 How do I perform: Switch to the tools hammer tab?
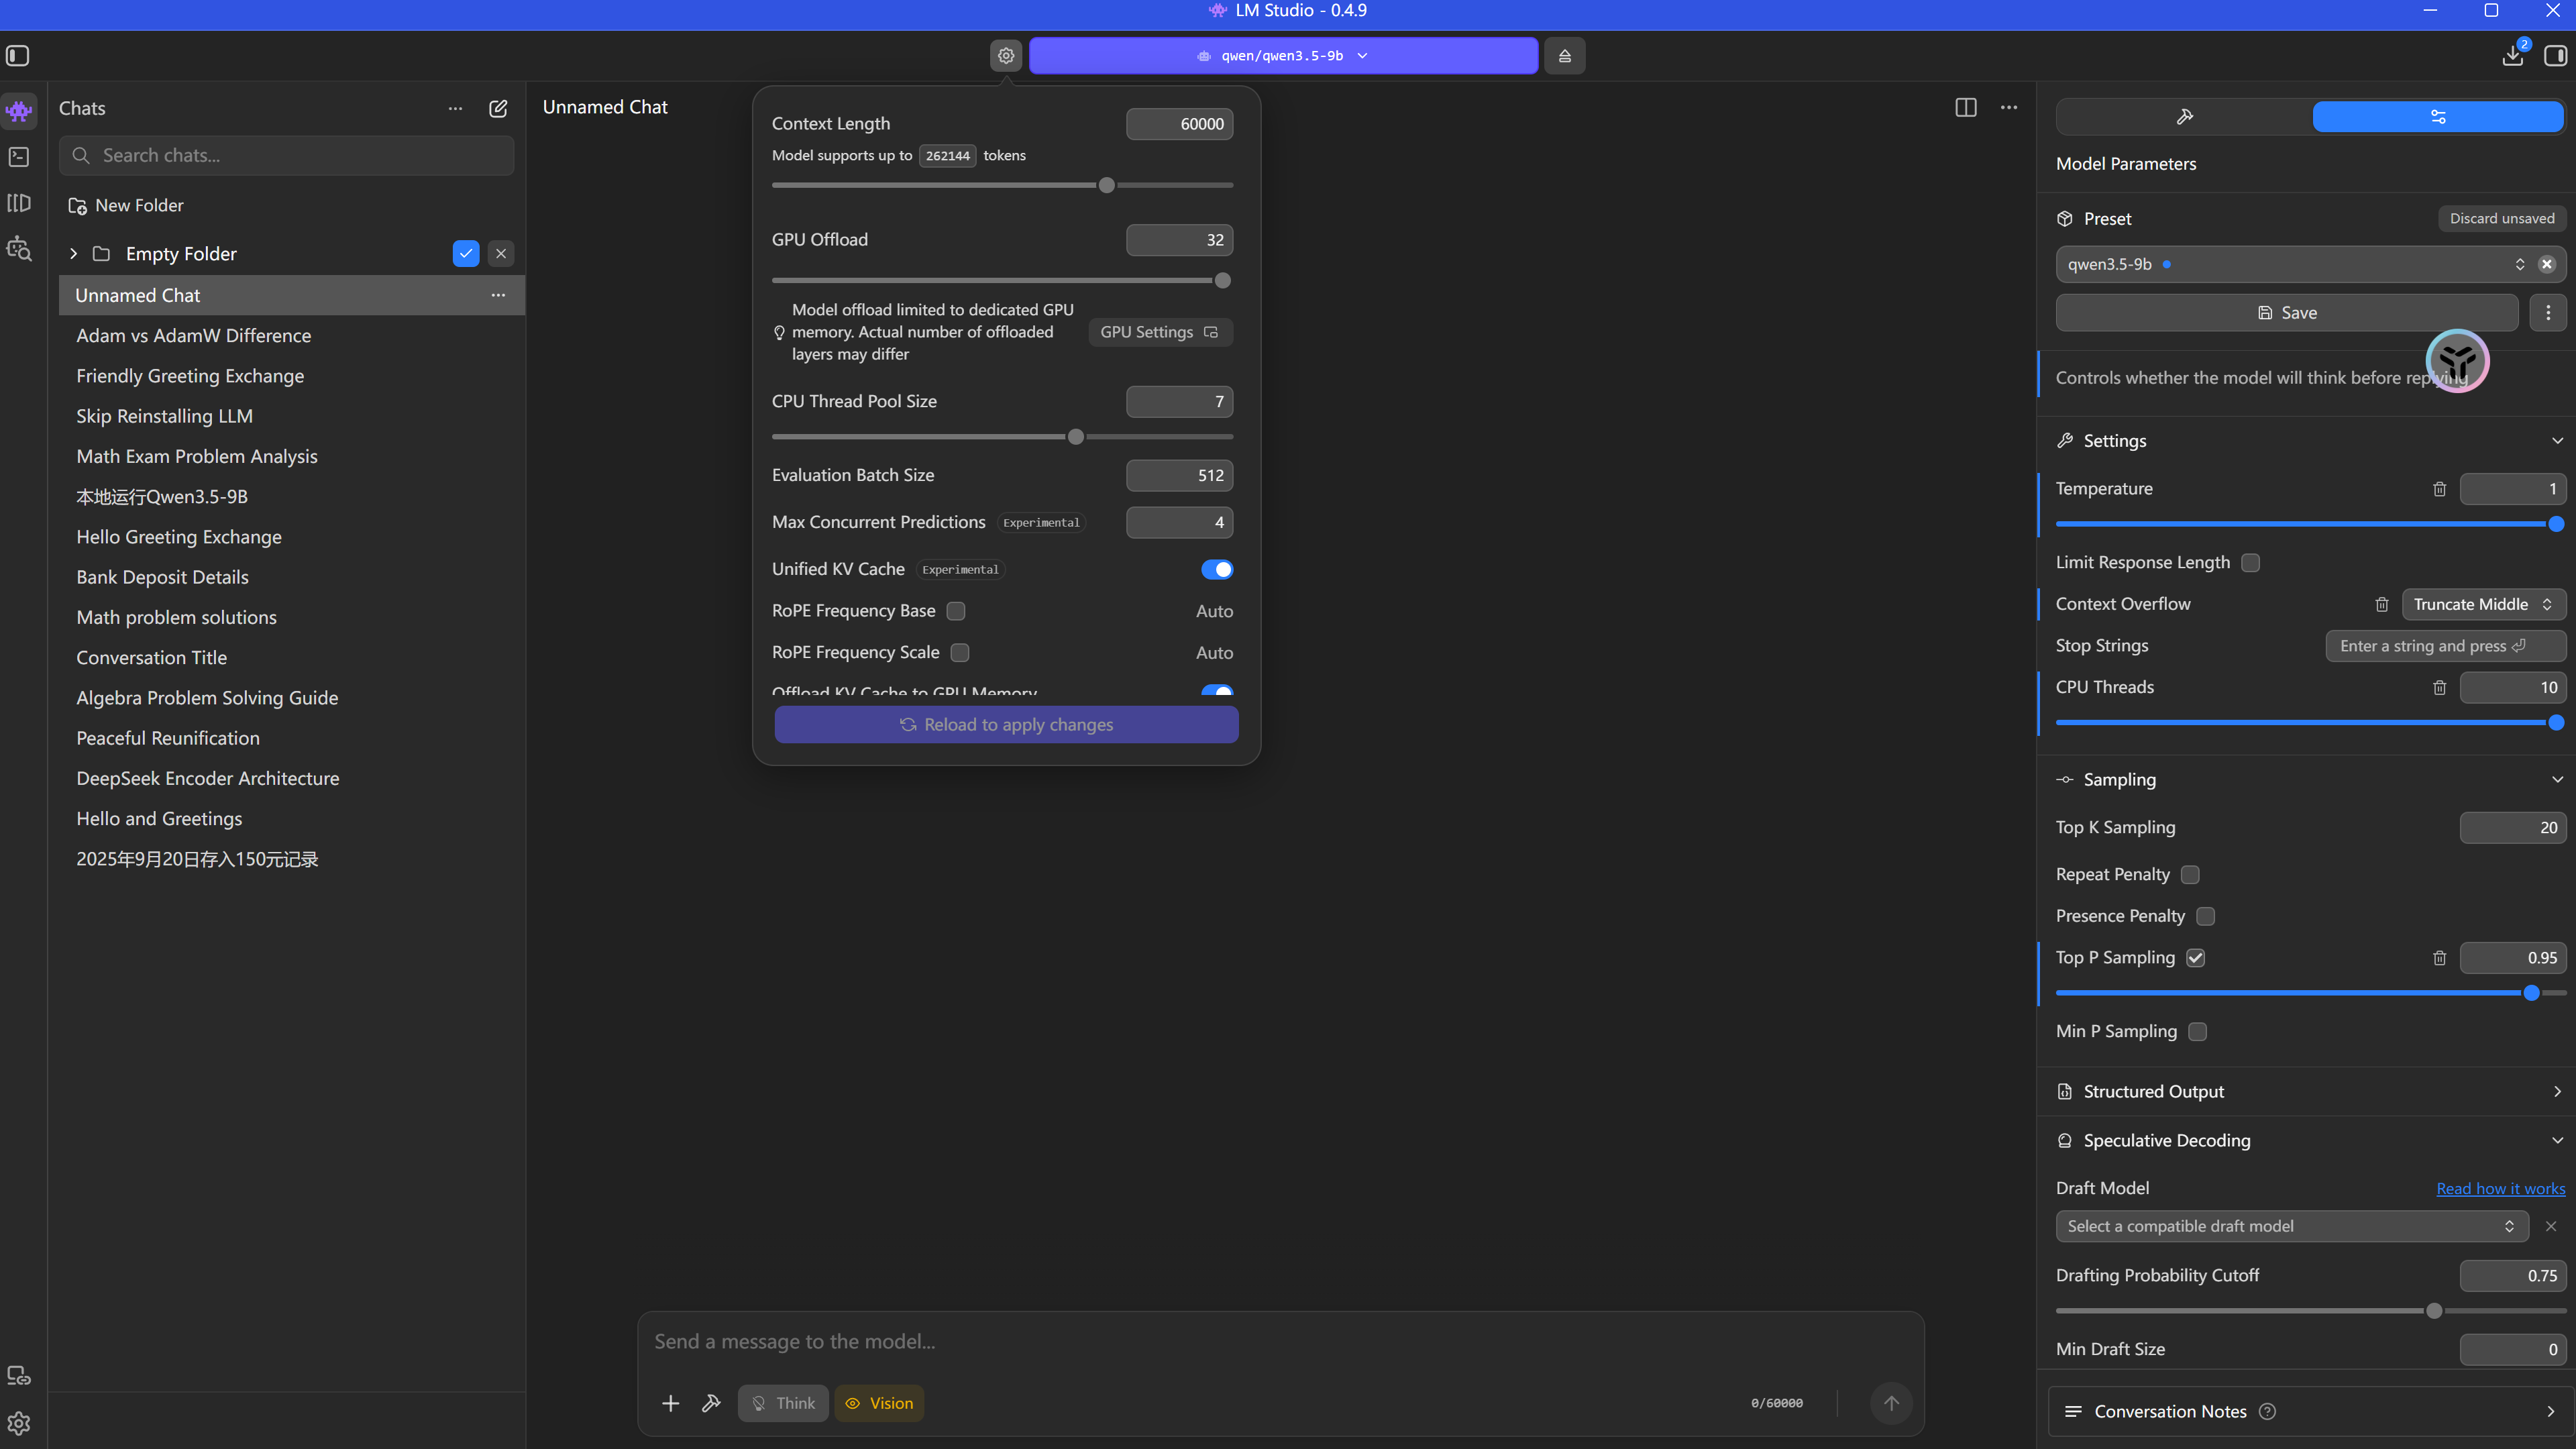(2185, 117)
